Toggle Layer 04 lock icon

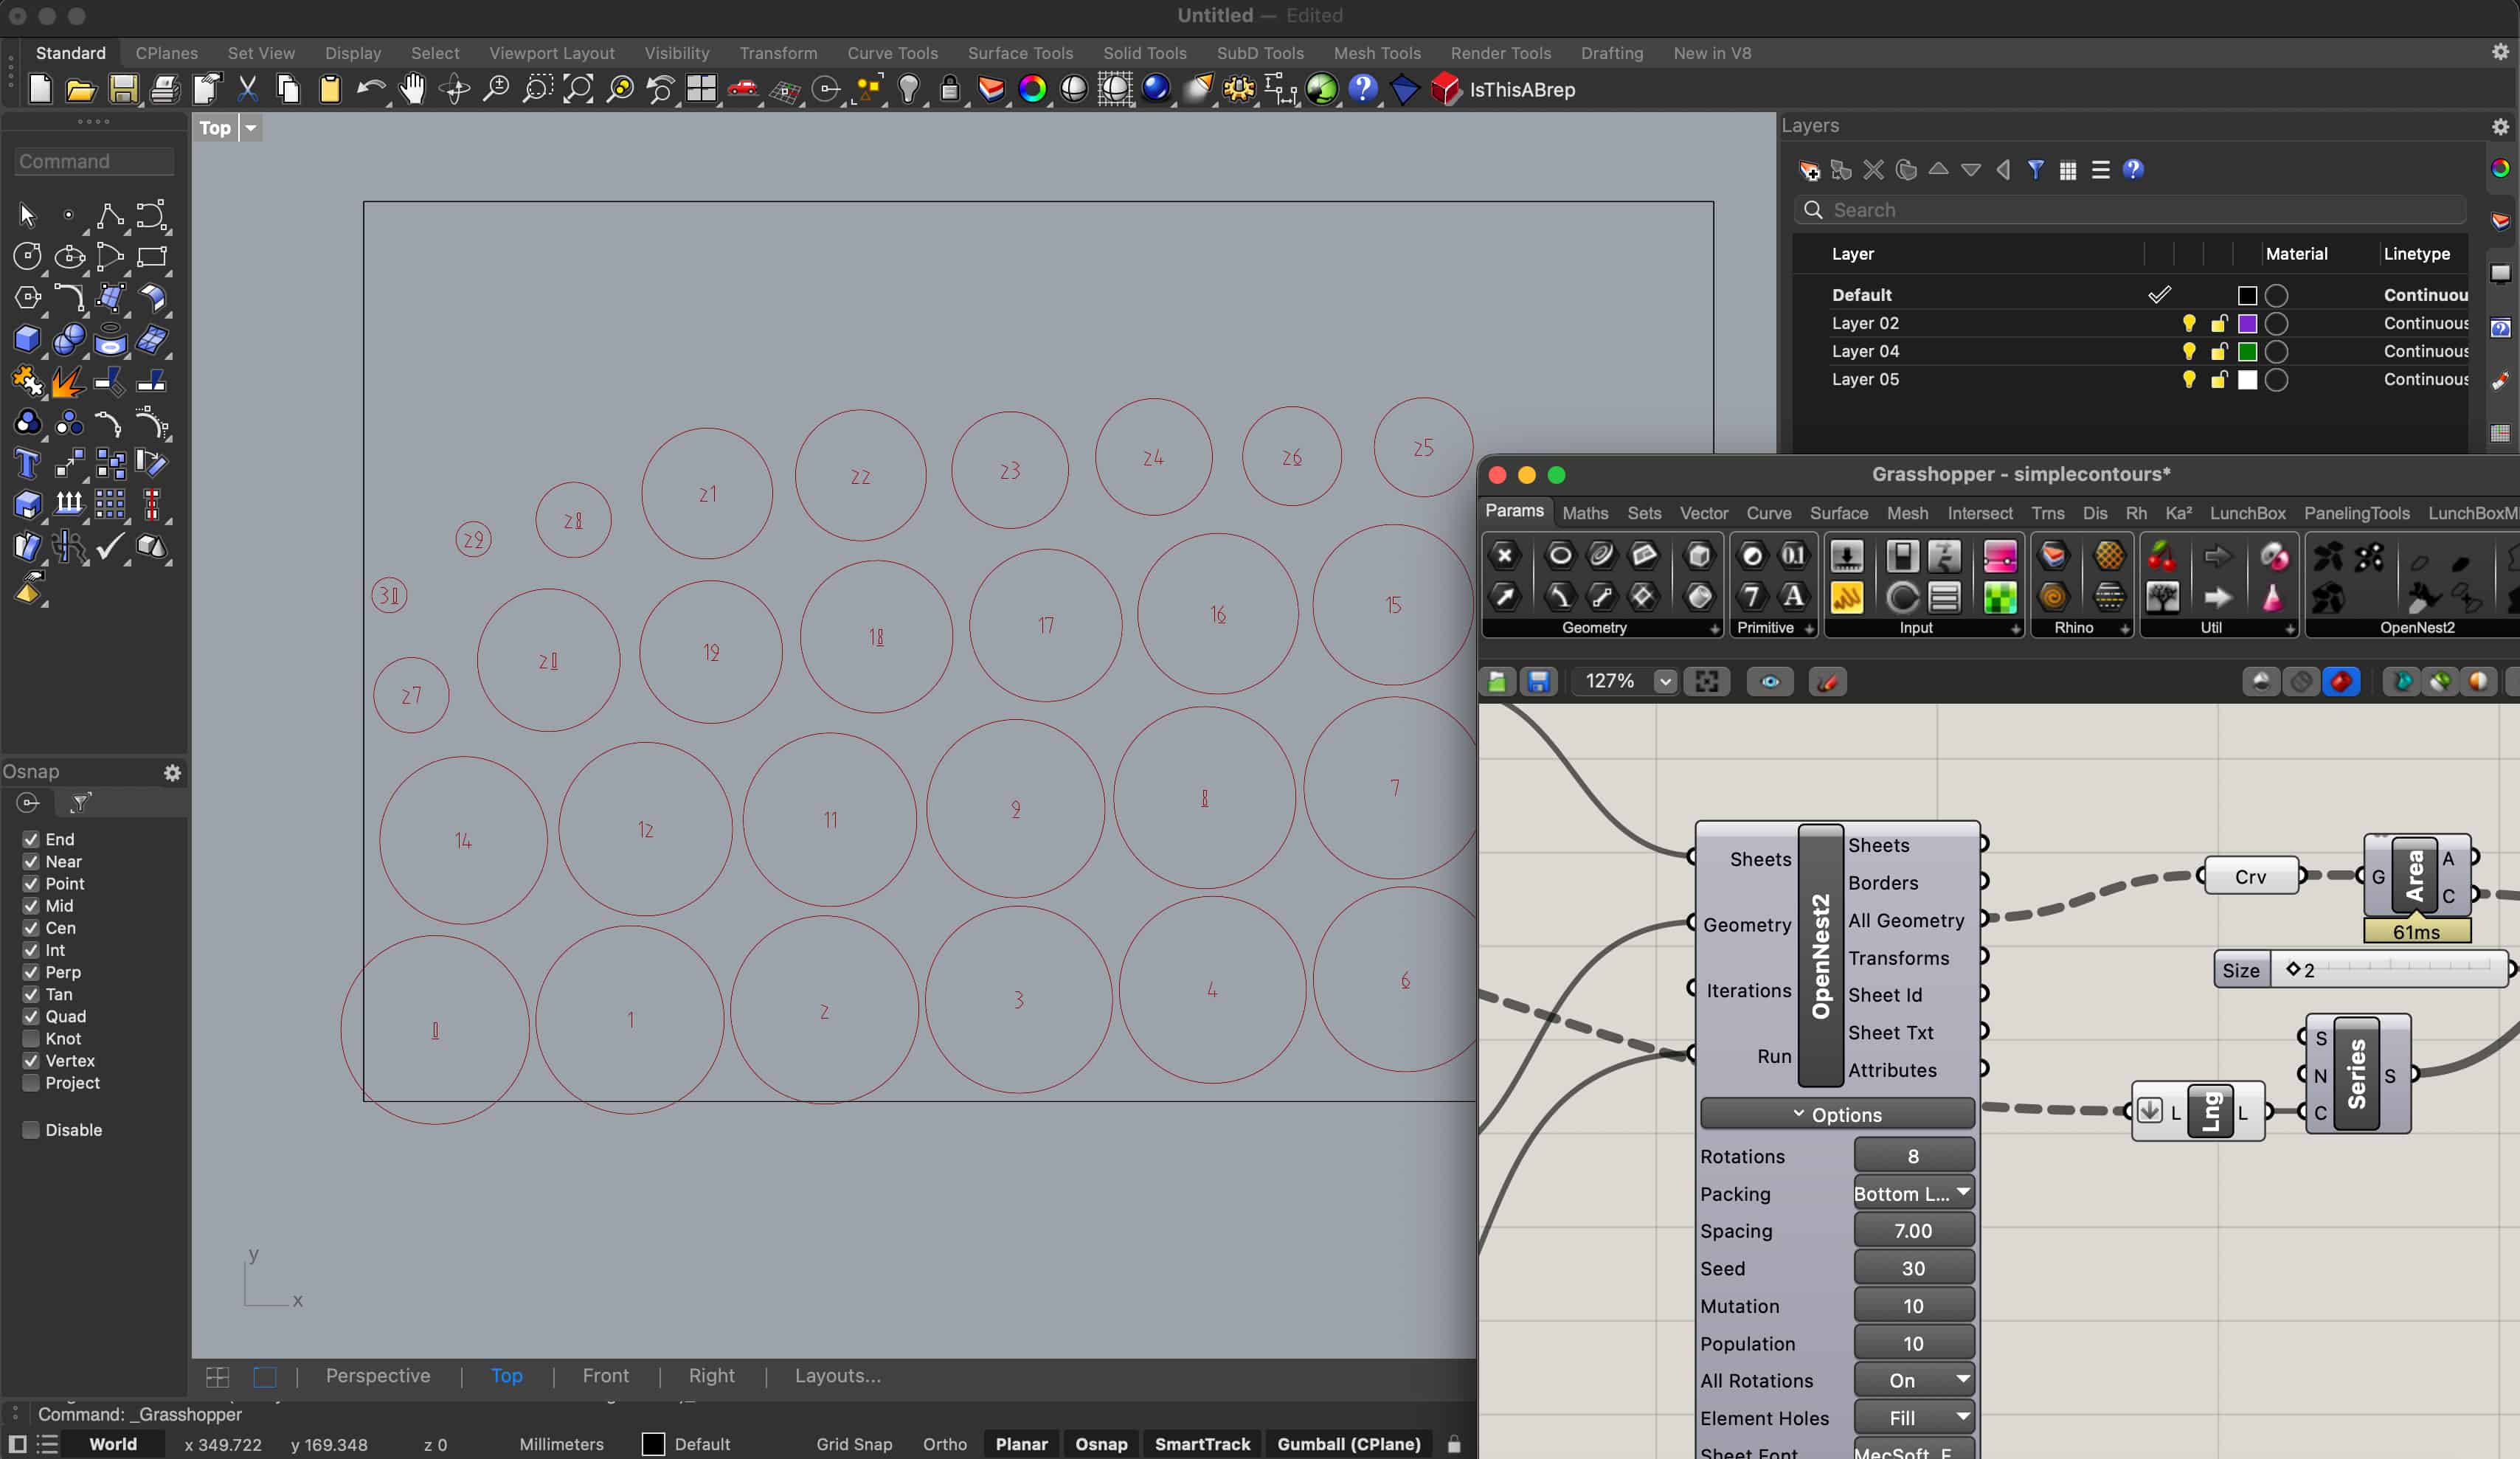[x=2218, y=351]
